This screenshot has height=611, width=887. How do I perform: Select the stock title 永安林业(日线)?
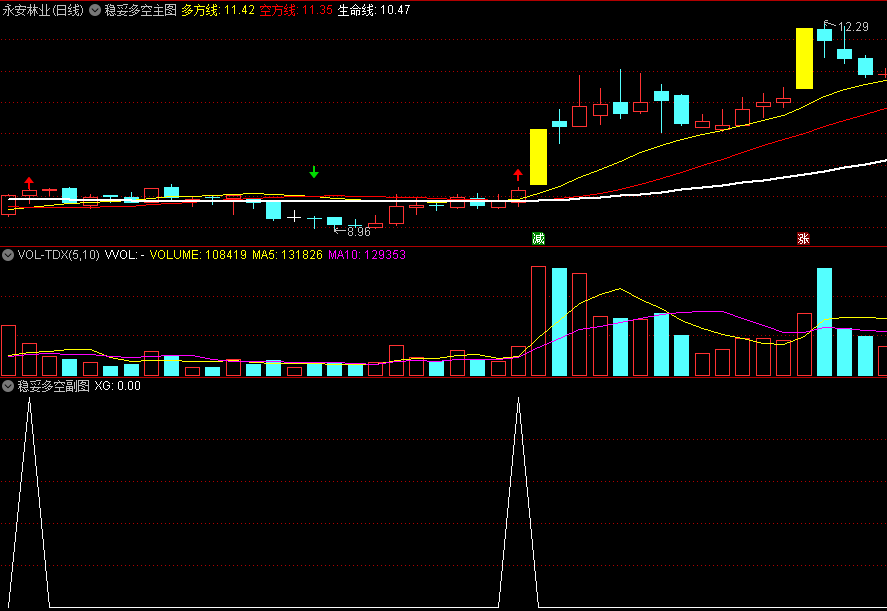click(x=43, y=10)
